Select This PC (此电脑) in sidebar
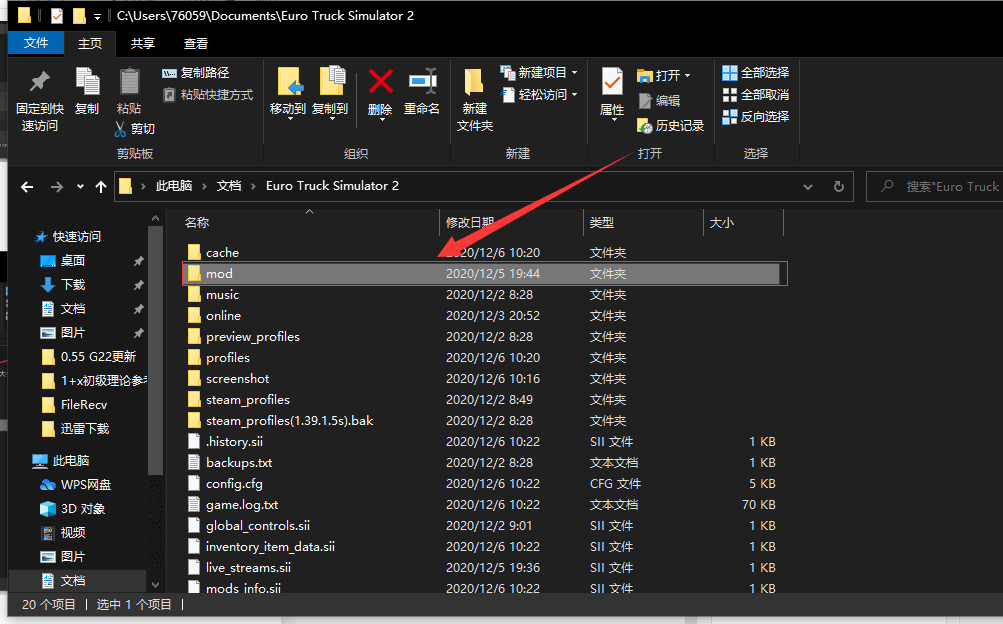Screen dimensions: 1003x624 61,461
